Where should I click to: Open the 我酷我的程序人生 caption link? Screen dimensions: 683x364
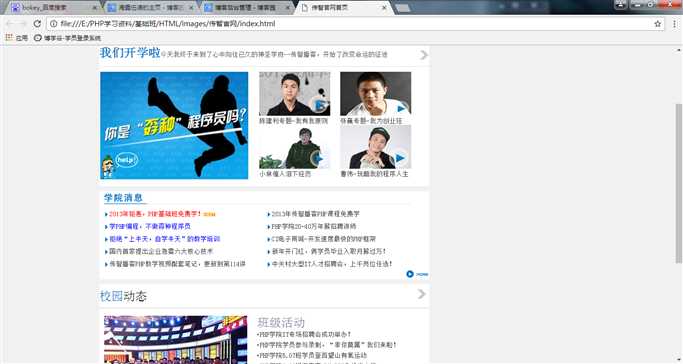(374, 174)
